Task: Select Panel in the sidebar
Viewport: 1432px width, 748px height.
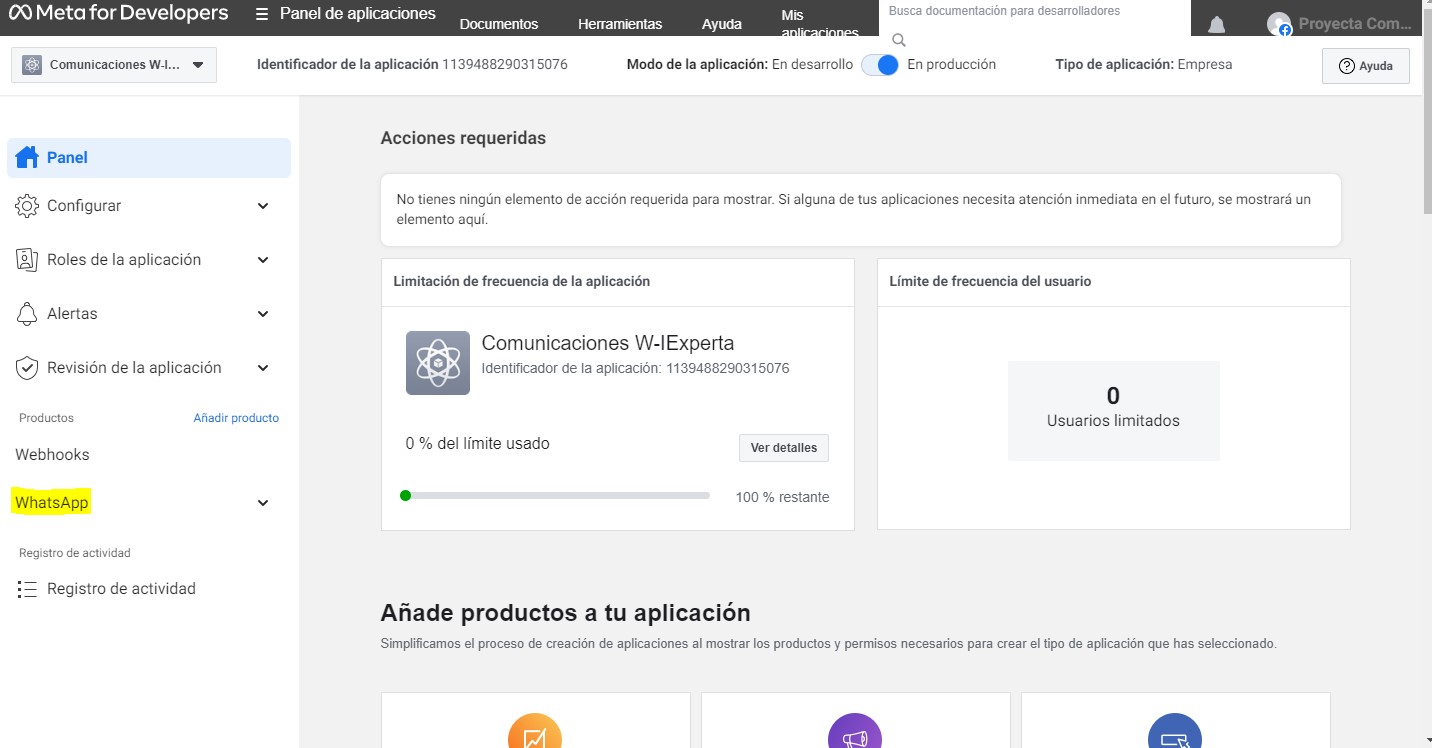Action: [149, 158]
